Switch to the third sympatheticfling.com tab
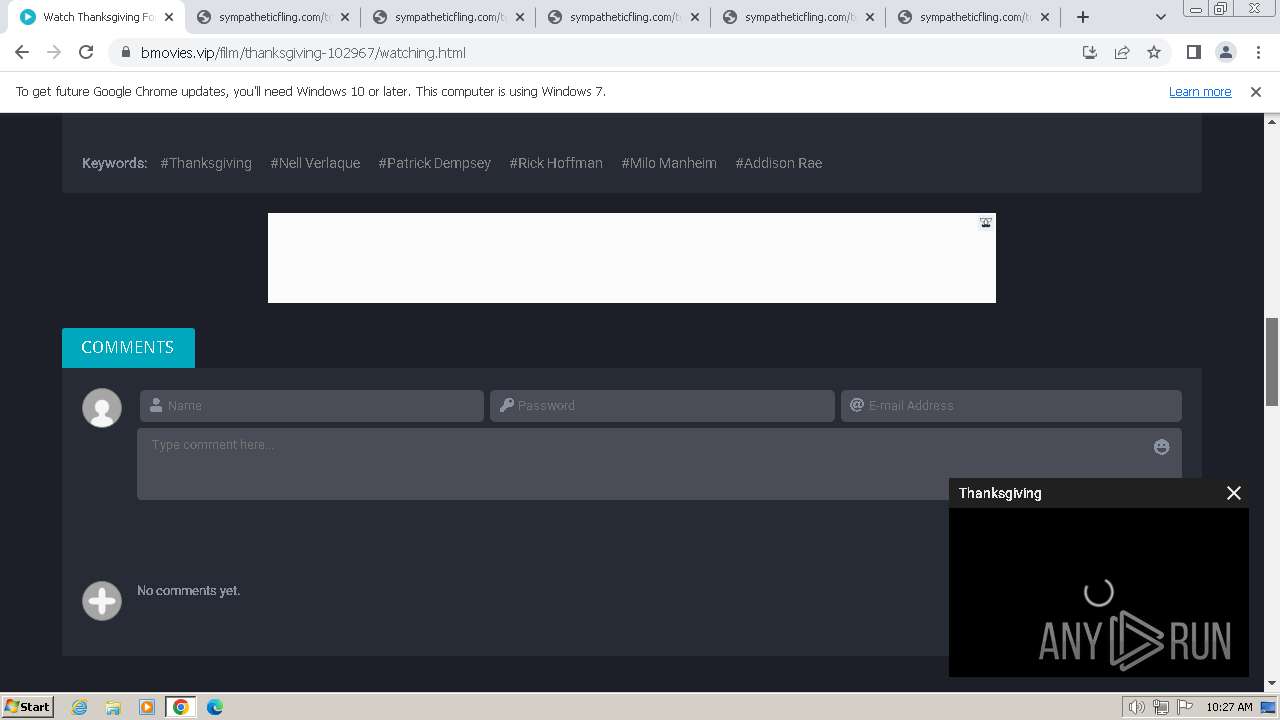Viewport: 1280px width, 720px height. pyautogui.click(x=625, y=17)
